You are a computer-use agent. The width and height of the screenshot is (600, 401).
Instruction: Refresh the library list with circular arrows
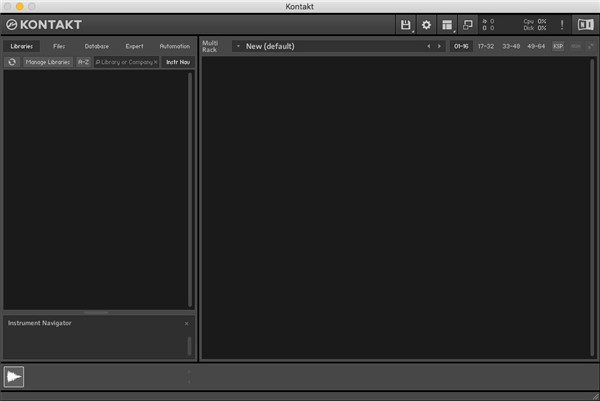pyautogui.click(x=12, y=62)
